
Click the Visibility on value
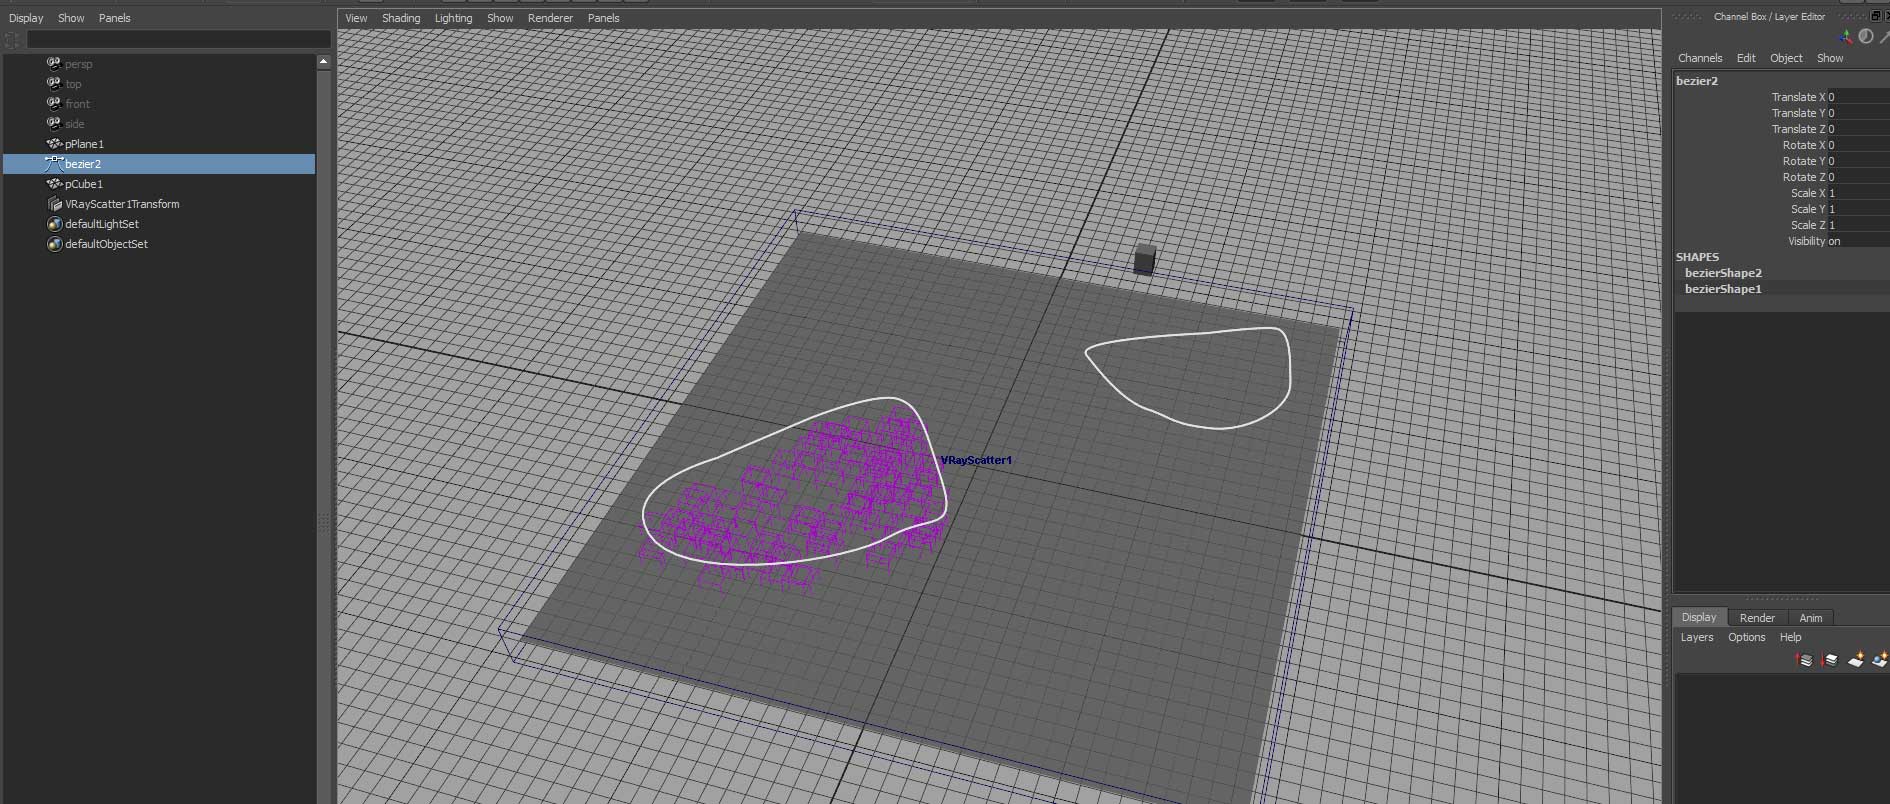click(x=1858, y=241)
